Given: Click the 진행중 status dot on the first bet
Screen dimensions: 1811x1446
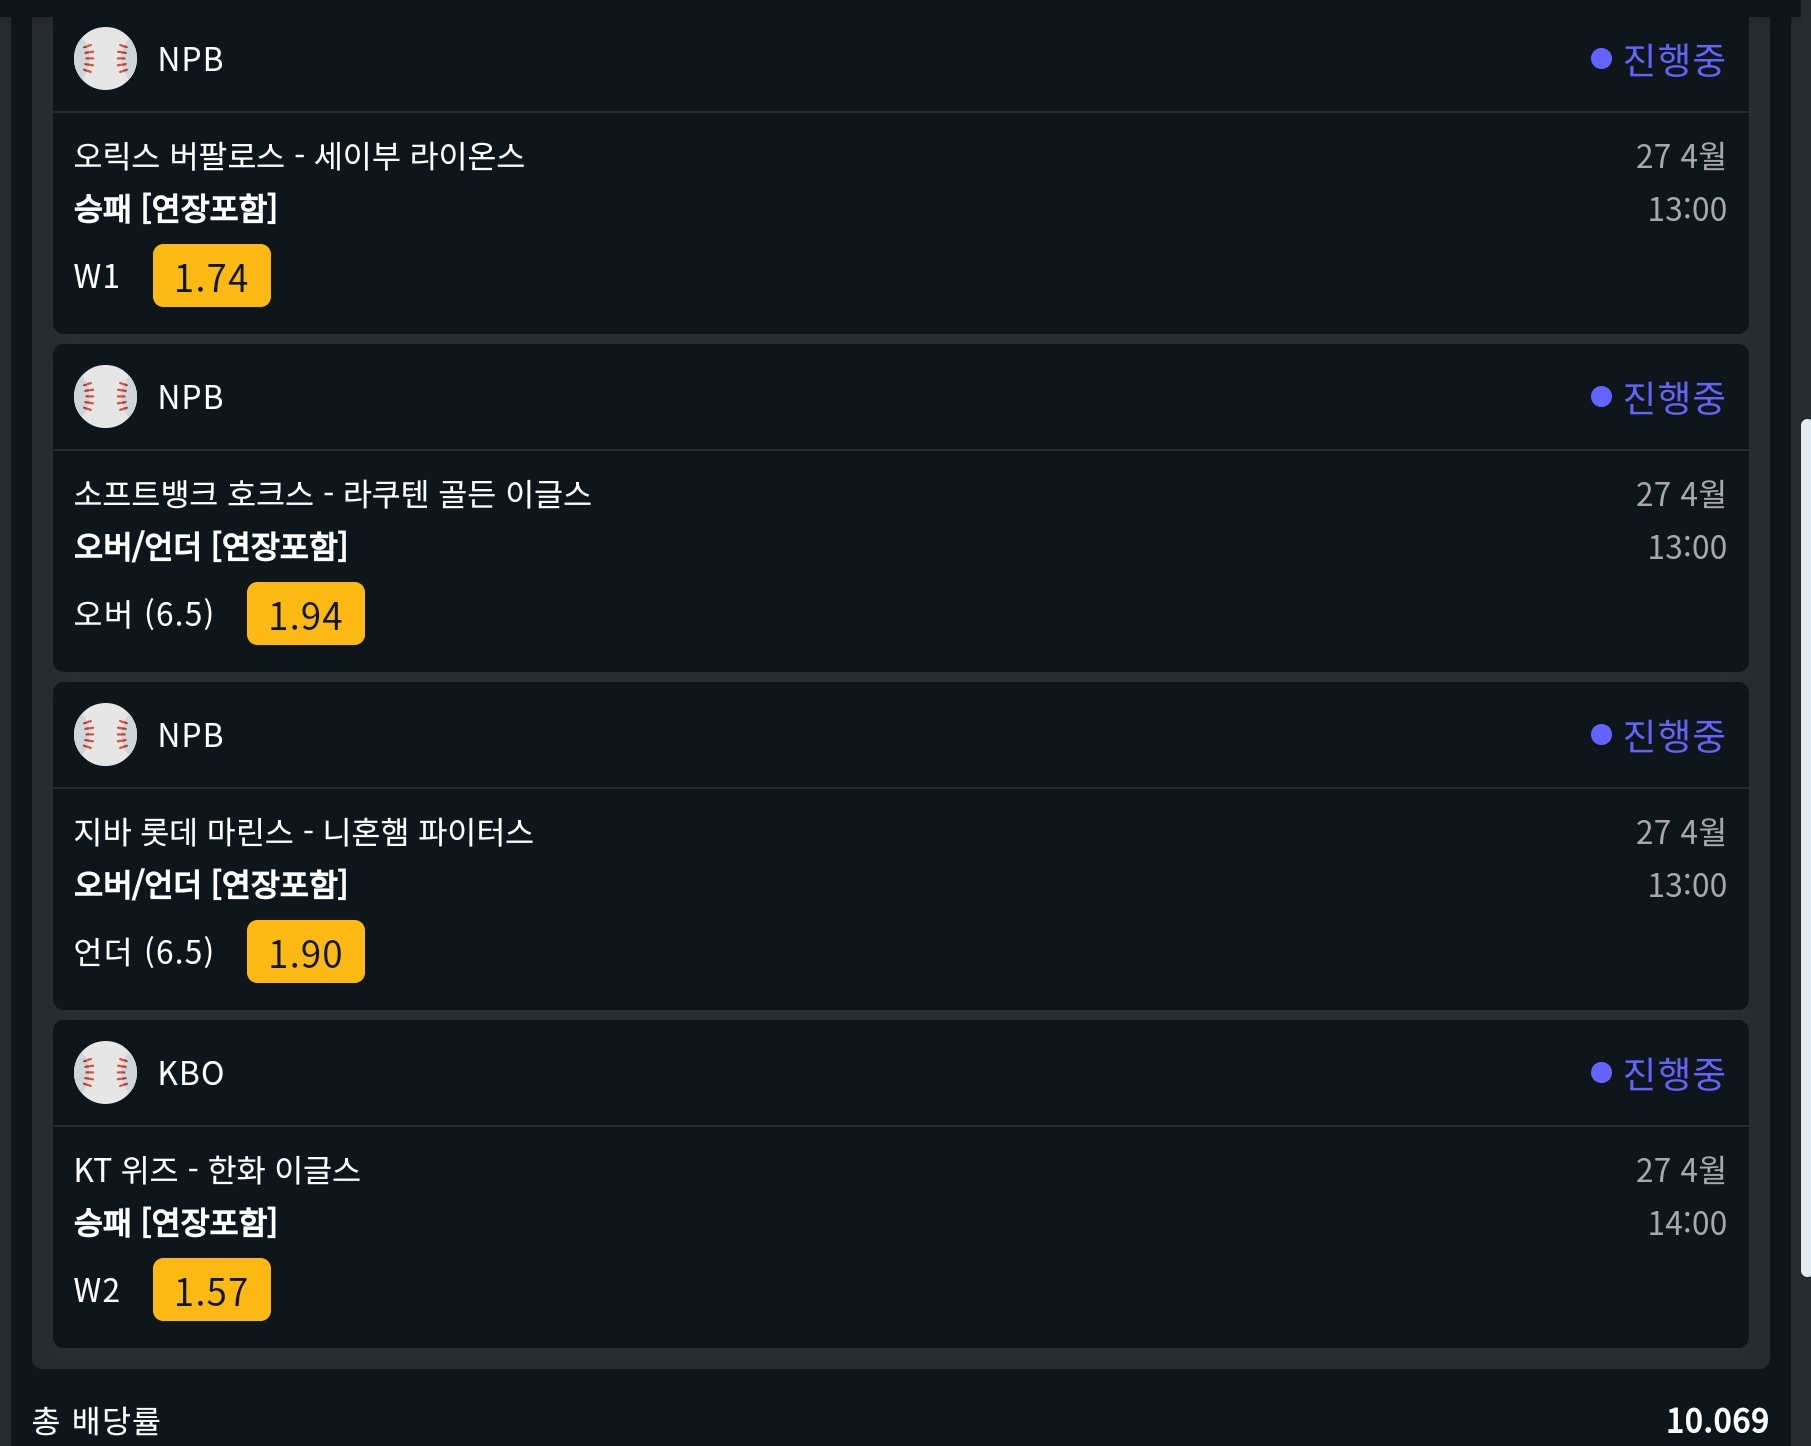Looking at the screenshot, I should click(1601, 59).
